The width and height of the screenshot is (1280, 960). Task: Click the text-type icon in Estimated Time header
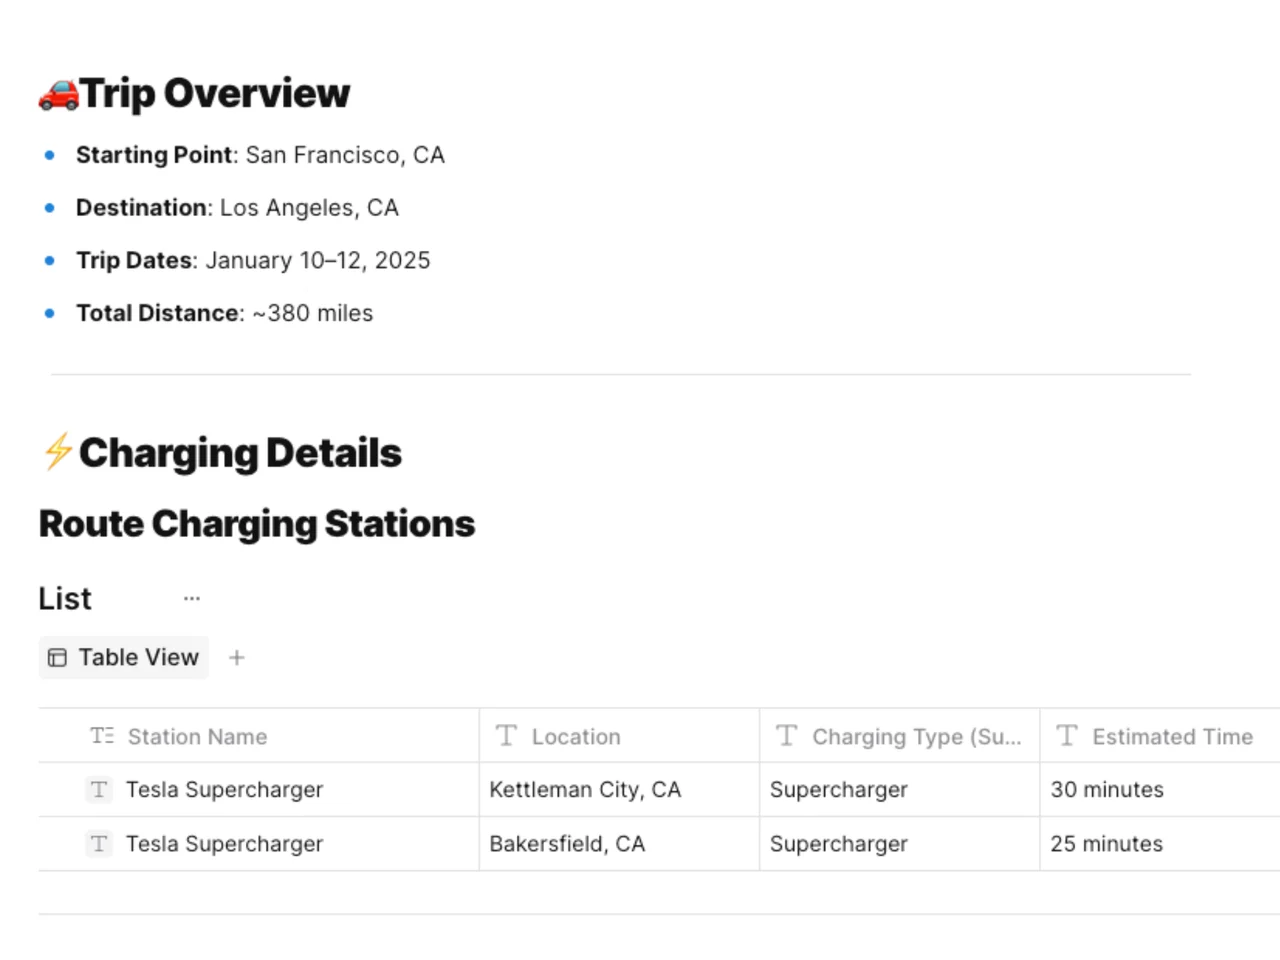tap(1067, 736)
